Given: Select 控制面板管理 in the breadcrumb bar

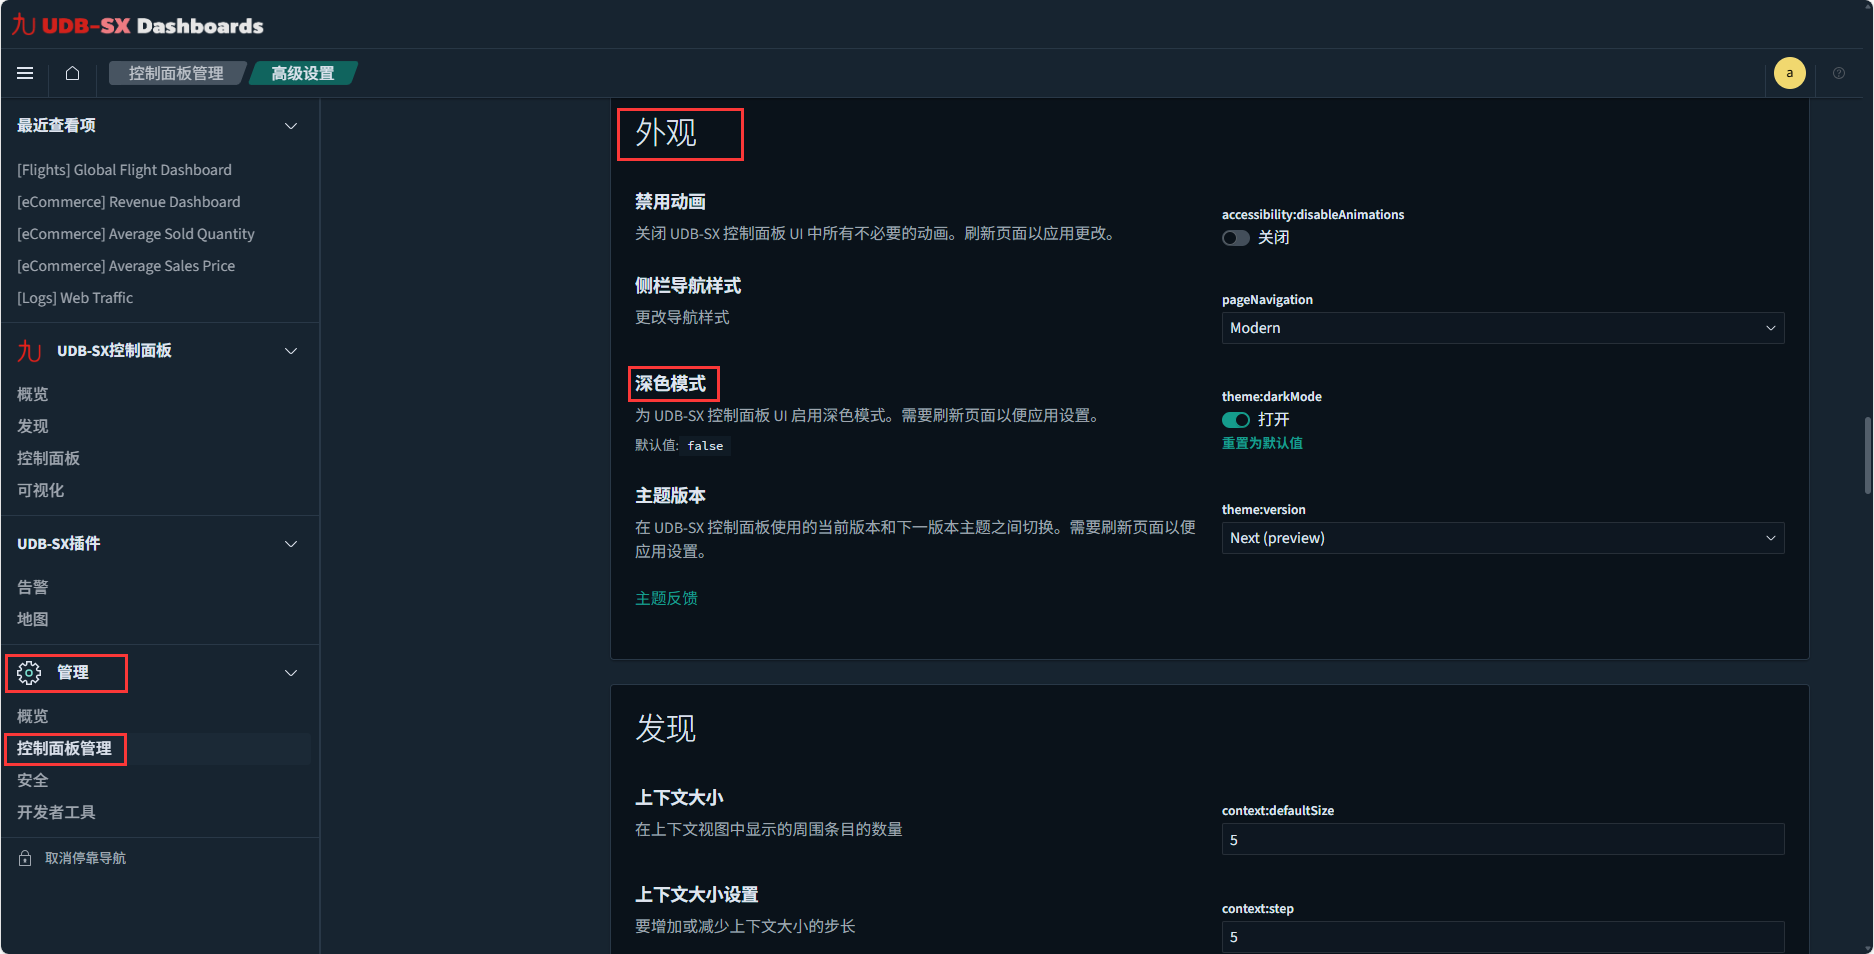Looking at the screenshot, I should [x=177, y=73].
